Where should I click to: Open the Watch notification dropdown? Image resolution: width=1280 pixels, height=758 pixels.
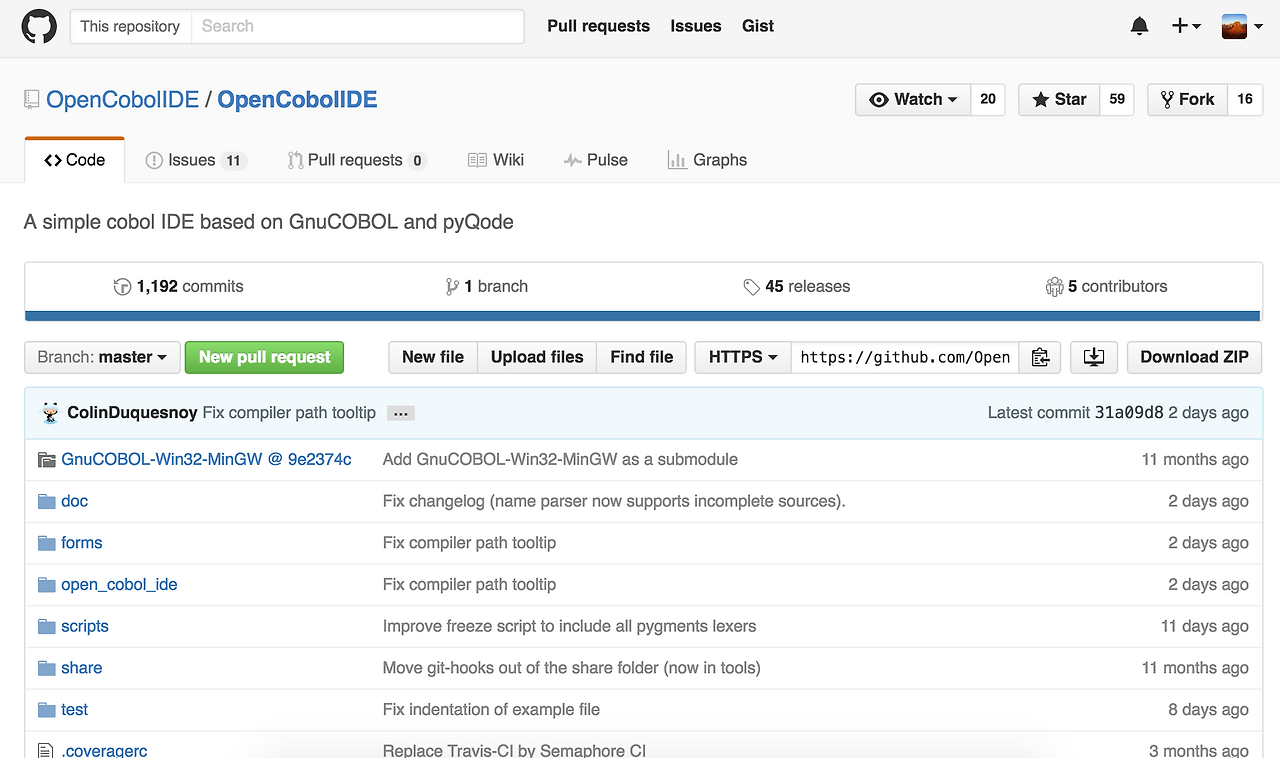point(913,99)
